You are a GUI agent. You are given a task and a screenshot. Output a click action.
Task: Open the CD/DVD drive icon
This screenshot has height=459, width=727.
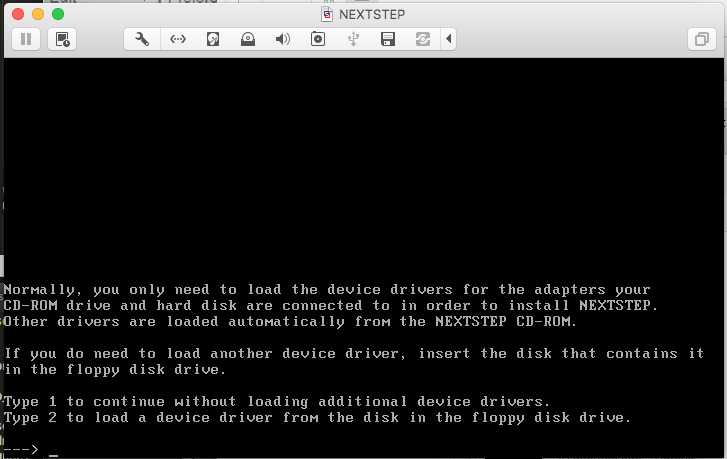point(248,39)
